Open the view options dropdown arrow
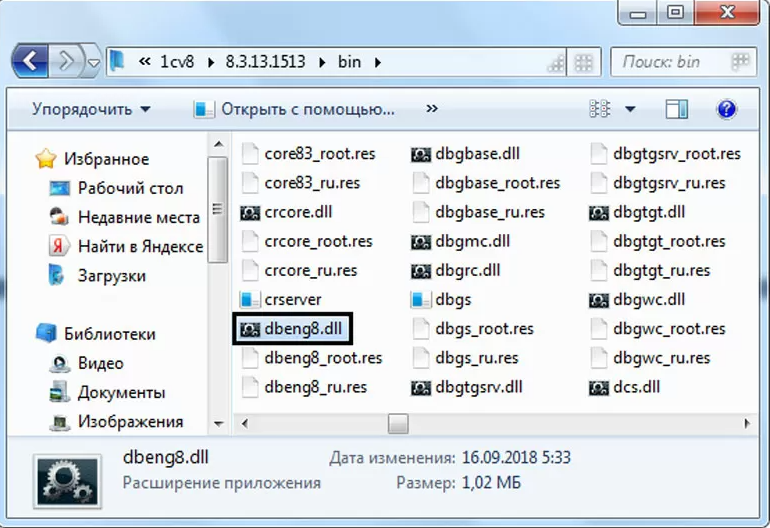This screenshot has width=770, height=528. (x=630, y=108)
